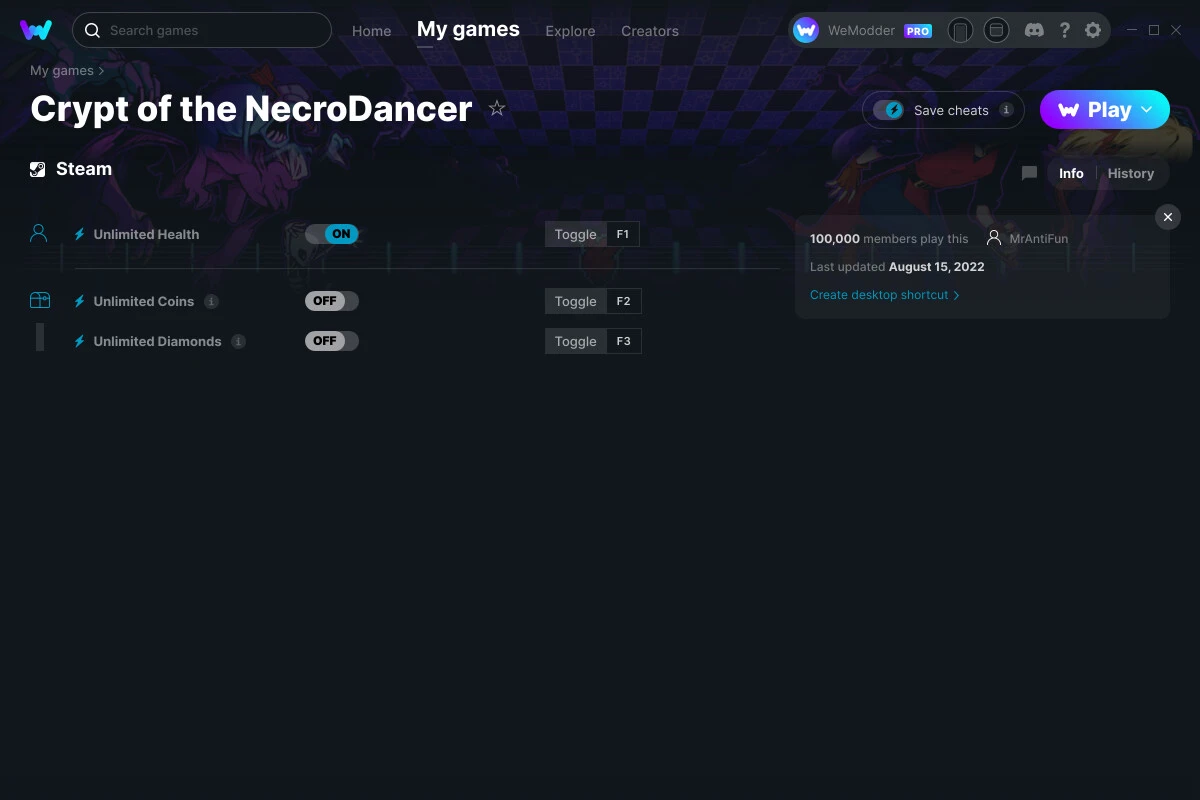Open the Explore menu item
Screen dimensions: 1200x800
(x=570, y=31)
